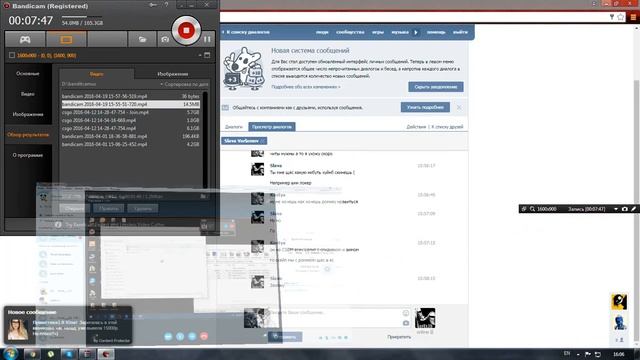The width and height of the screenshot is (640, 360).
Task: Select the highlighted 14.5MB bandicam file
Action: [131, 104]
